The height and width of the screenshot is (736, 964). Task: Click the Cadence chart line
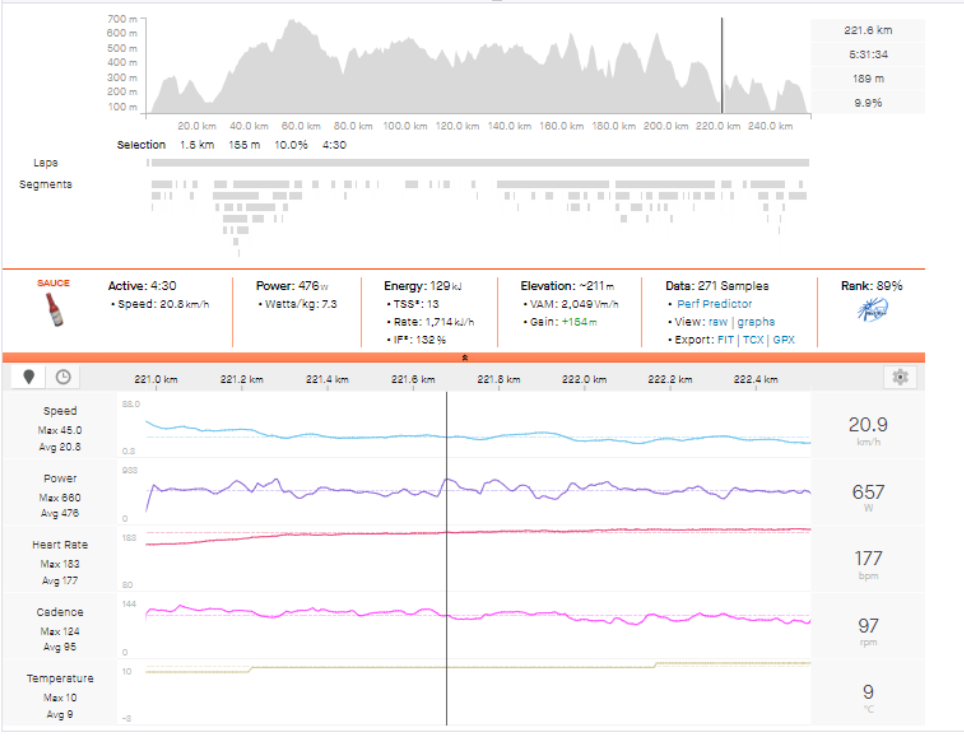[x=478, y=615]
